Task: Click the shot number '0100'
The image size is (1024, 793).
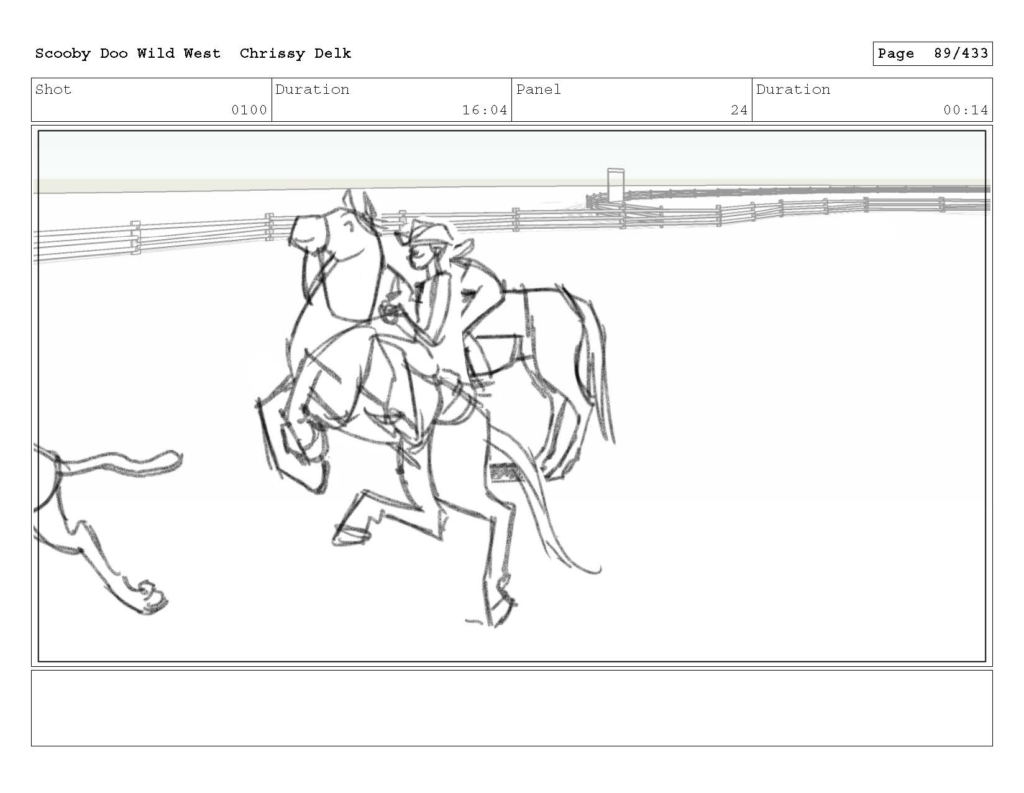Action: 249,110
